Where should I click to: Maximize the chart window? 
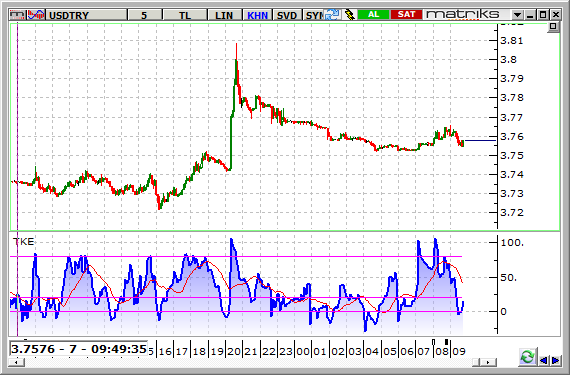coord(543,15)
